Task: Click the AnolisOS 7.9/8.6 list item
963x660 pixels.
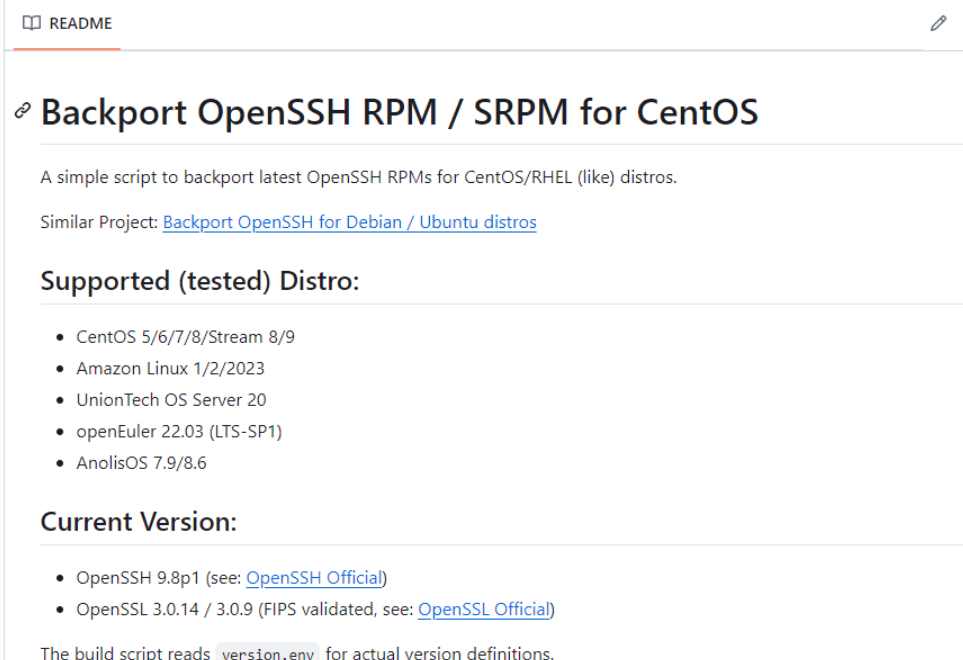Action: pos(141,463)
